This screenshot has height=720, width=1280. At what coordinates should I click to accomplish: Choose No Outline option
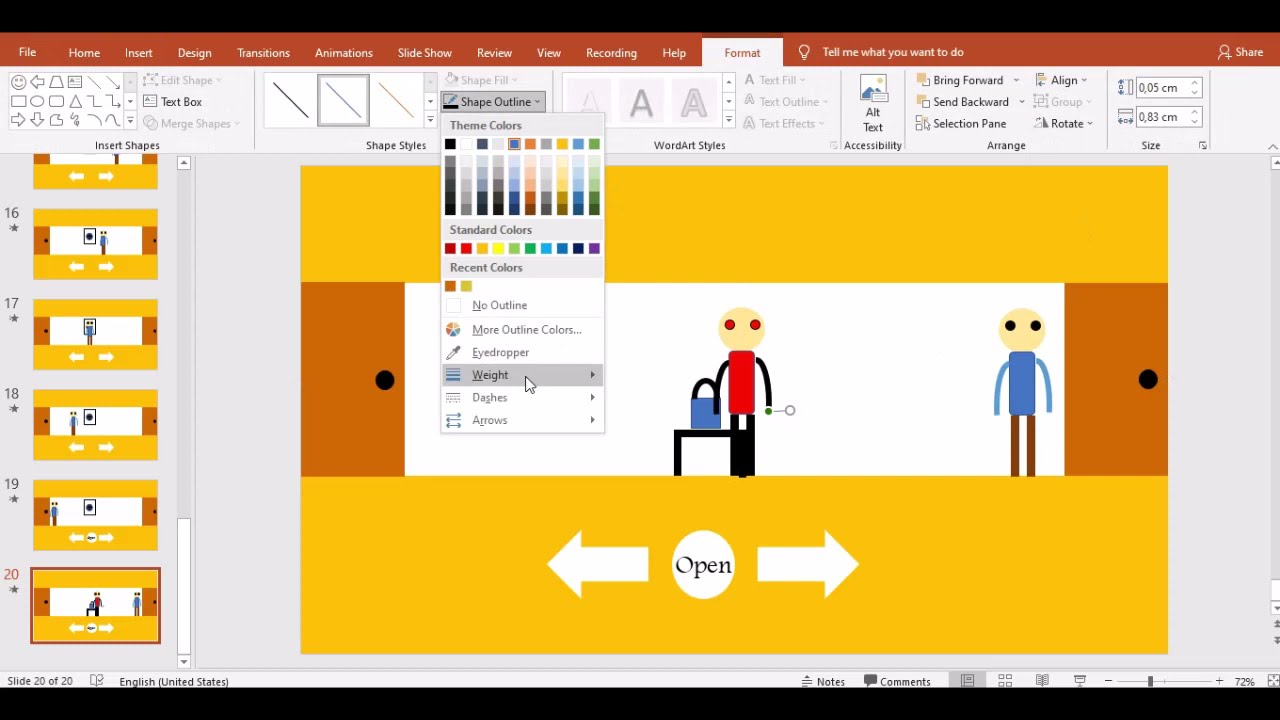522,306
